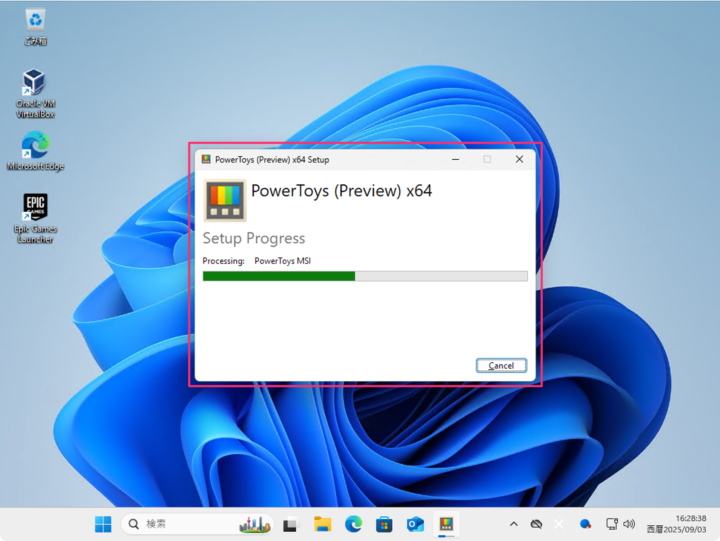Click the blue circle icon in the system tray
This screenshot has width=720, height=541.
(x=585, y=524)
